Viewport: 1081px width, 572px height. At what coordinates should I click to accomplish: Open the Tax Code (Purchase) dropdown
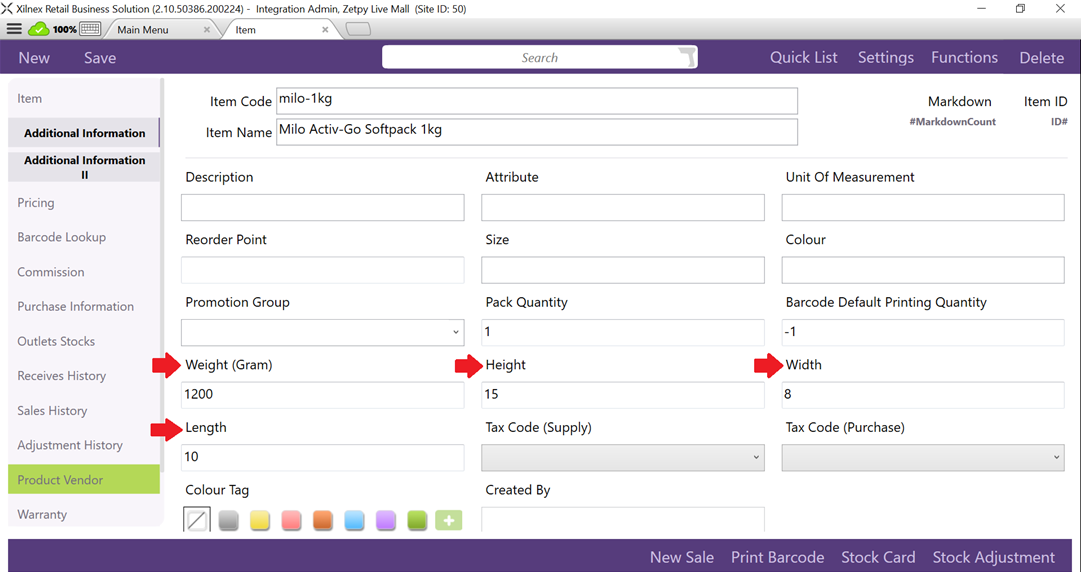[x=923, y=458]
